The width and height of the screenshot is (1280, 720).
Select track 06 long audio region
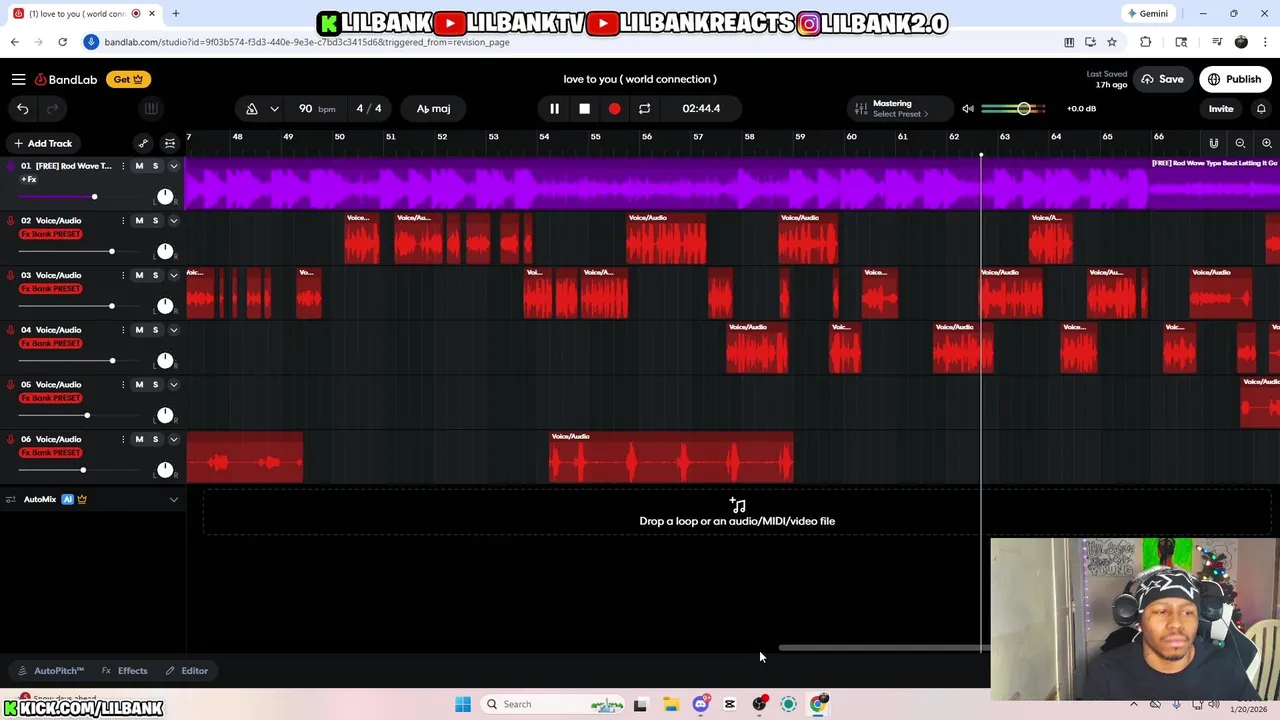(671, 458)
